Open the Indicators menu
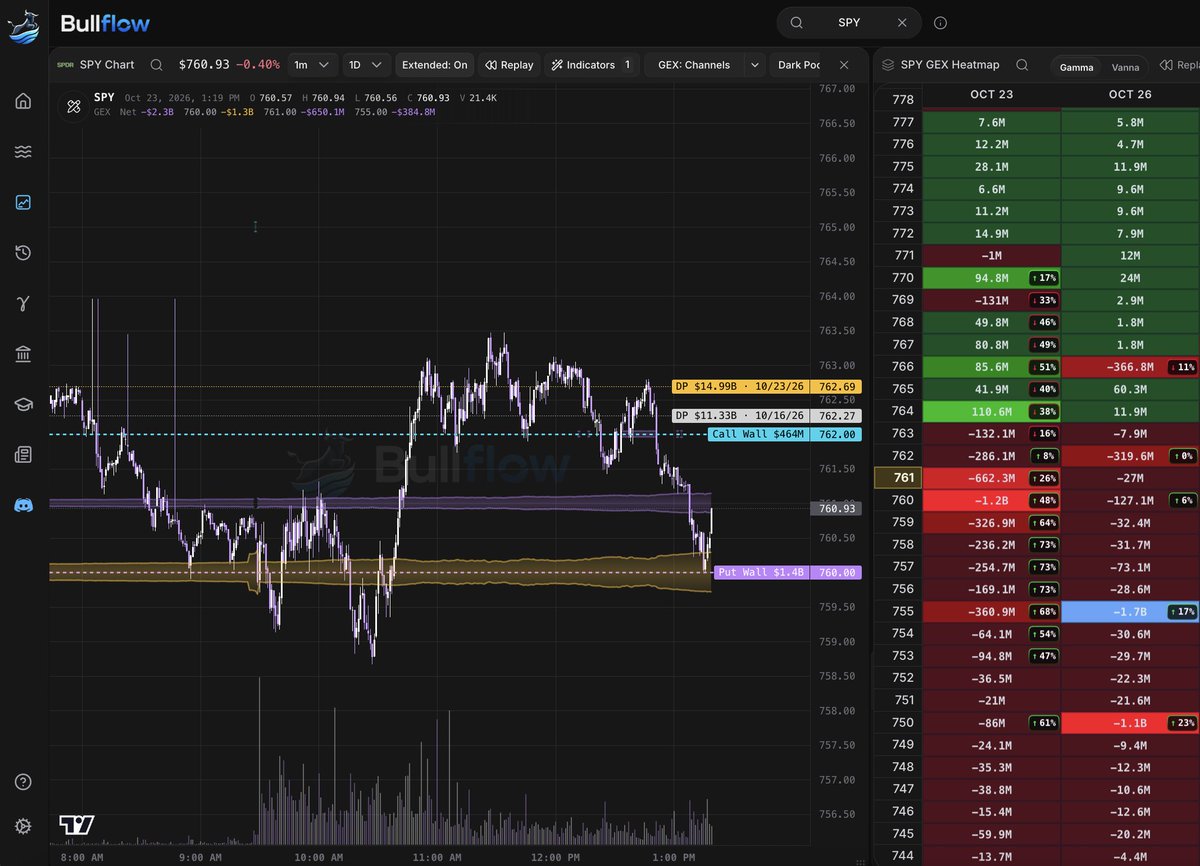 pos(592,65)
